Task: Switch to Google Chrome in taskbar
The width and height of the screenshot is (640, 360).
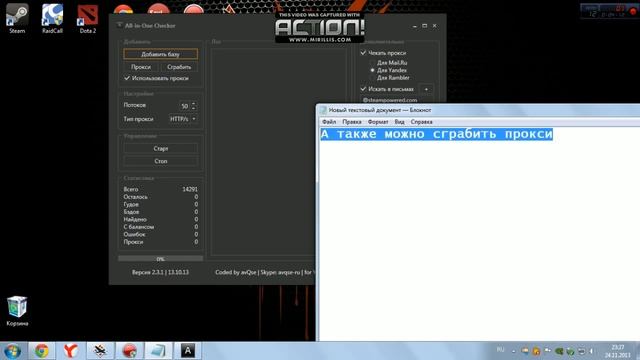Action: click(x=41, y=351)
